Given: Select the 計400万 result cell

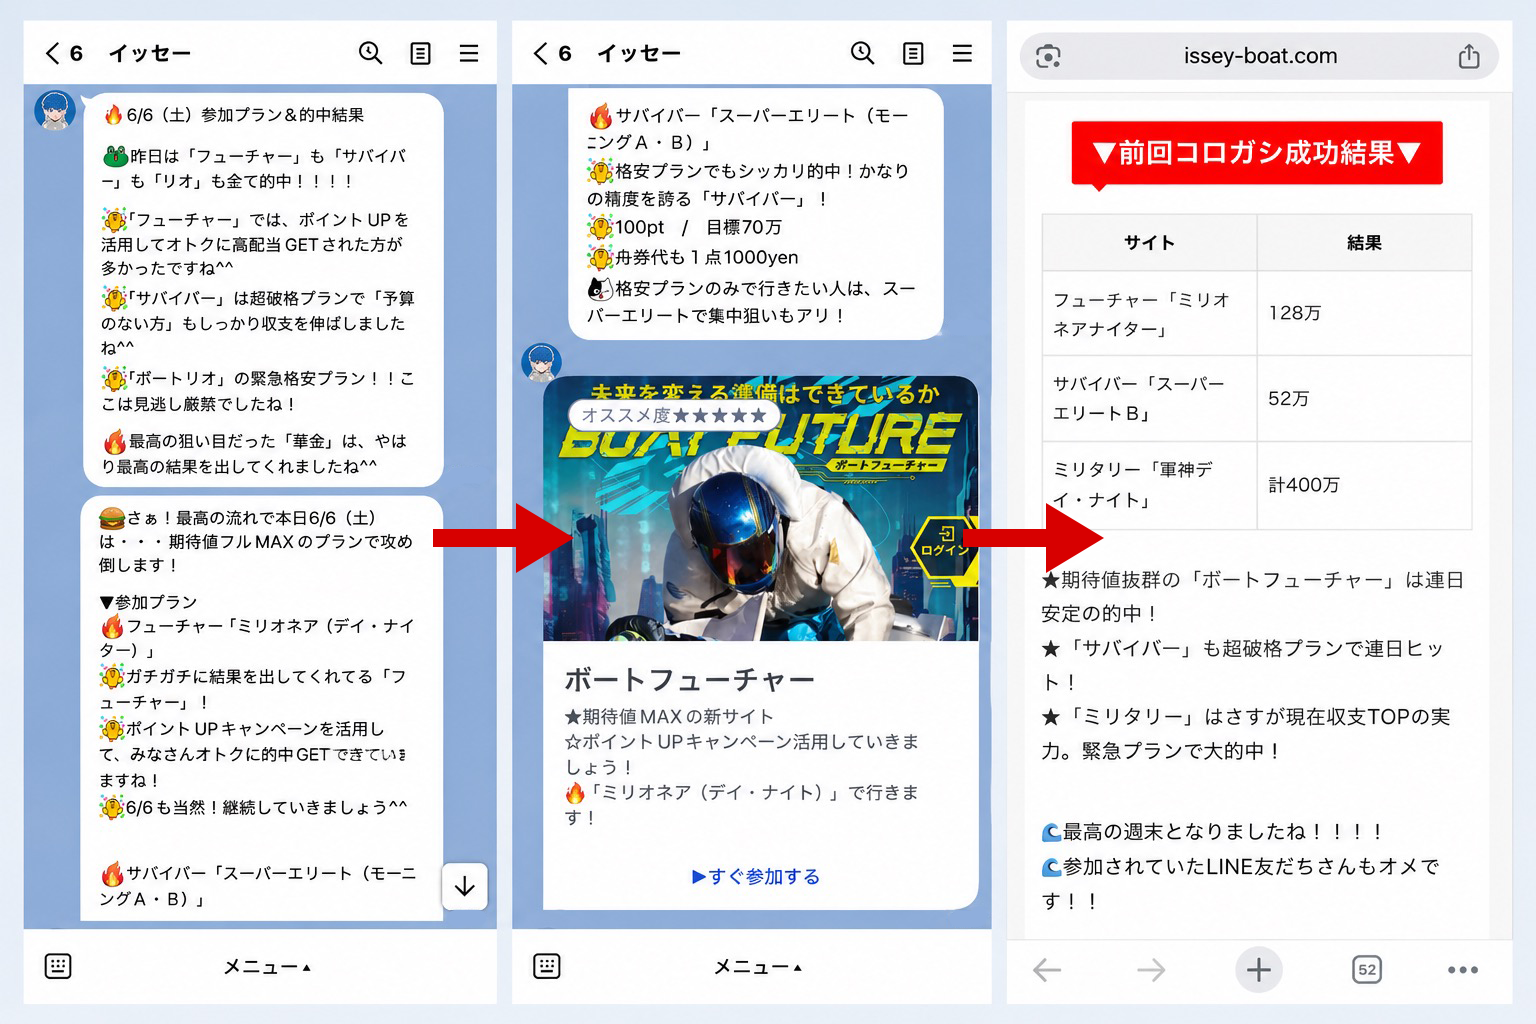Looking at the screenshot, I should click(1364, 485).
